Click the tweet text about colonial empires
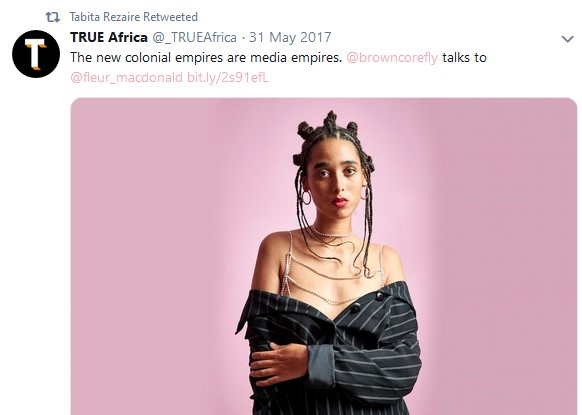Viewport: 582px width, 415px height. (206, 58)
